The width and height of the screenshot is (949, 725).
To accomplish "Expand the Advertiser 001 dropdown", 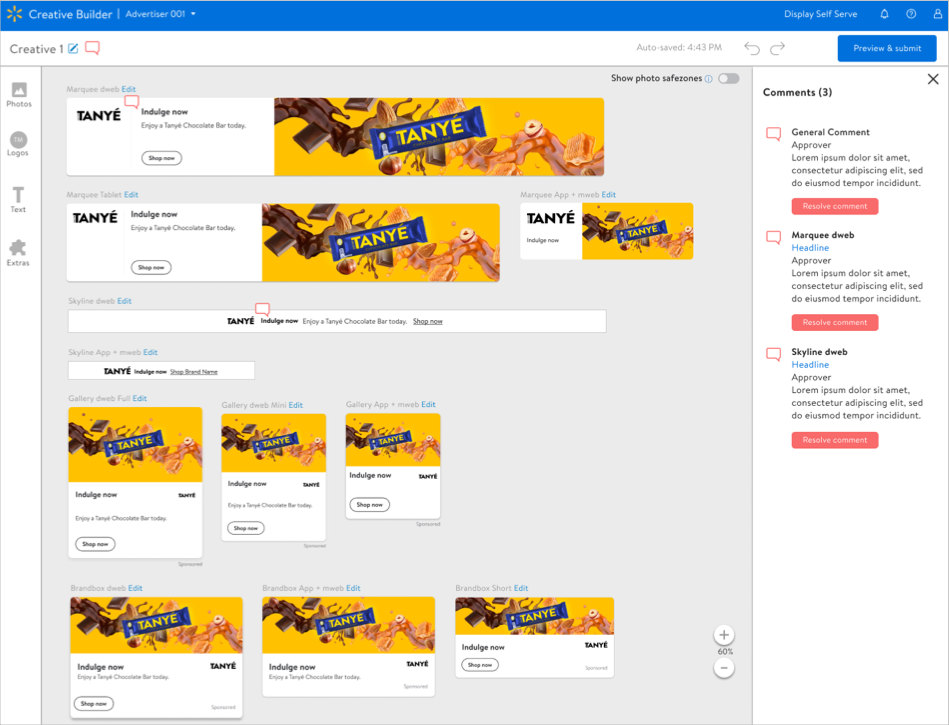I will click(x=160, y=14).
